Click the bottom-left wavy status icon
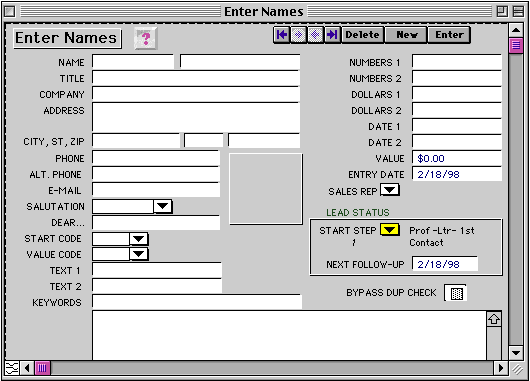Screen dimensions: 530x381 [12, 368]
